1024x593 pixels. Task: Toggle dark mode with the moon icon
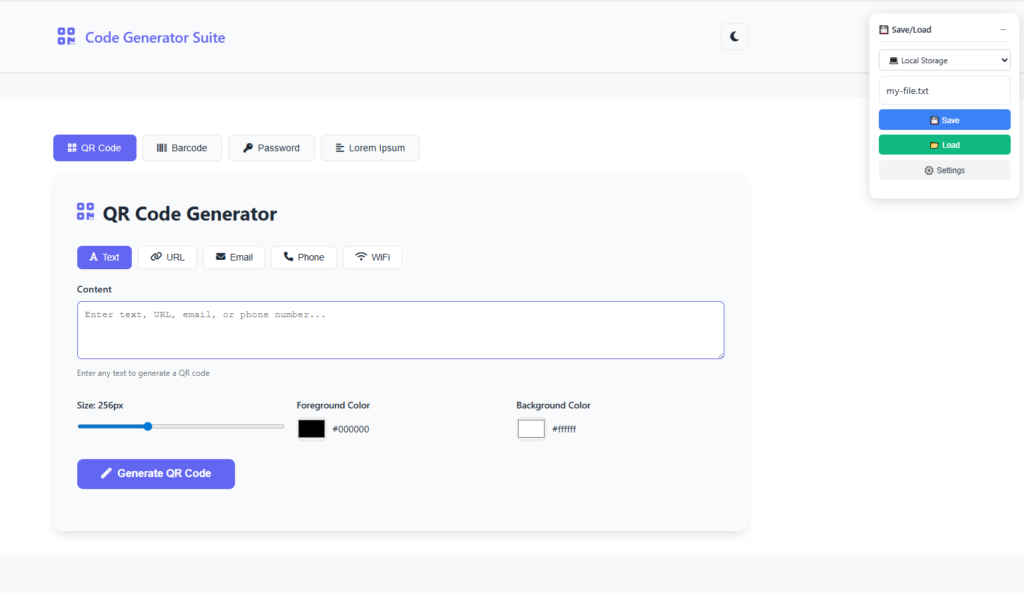(x=734, y=37)
